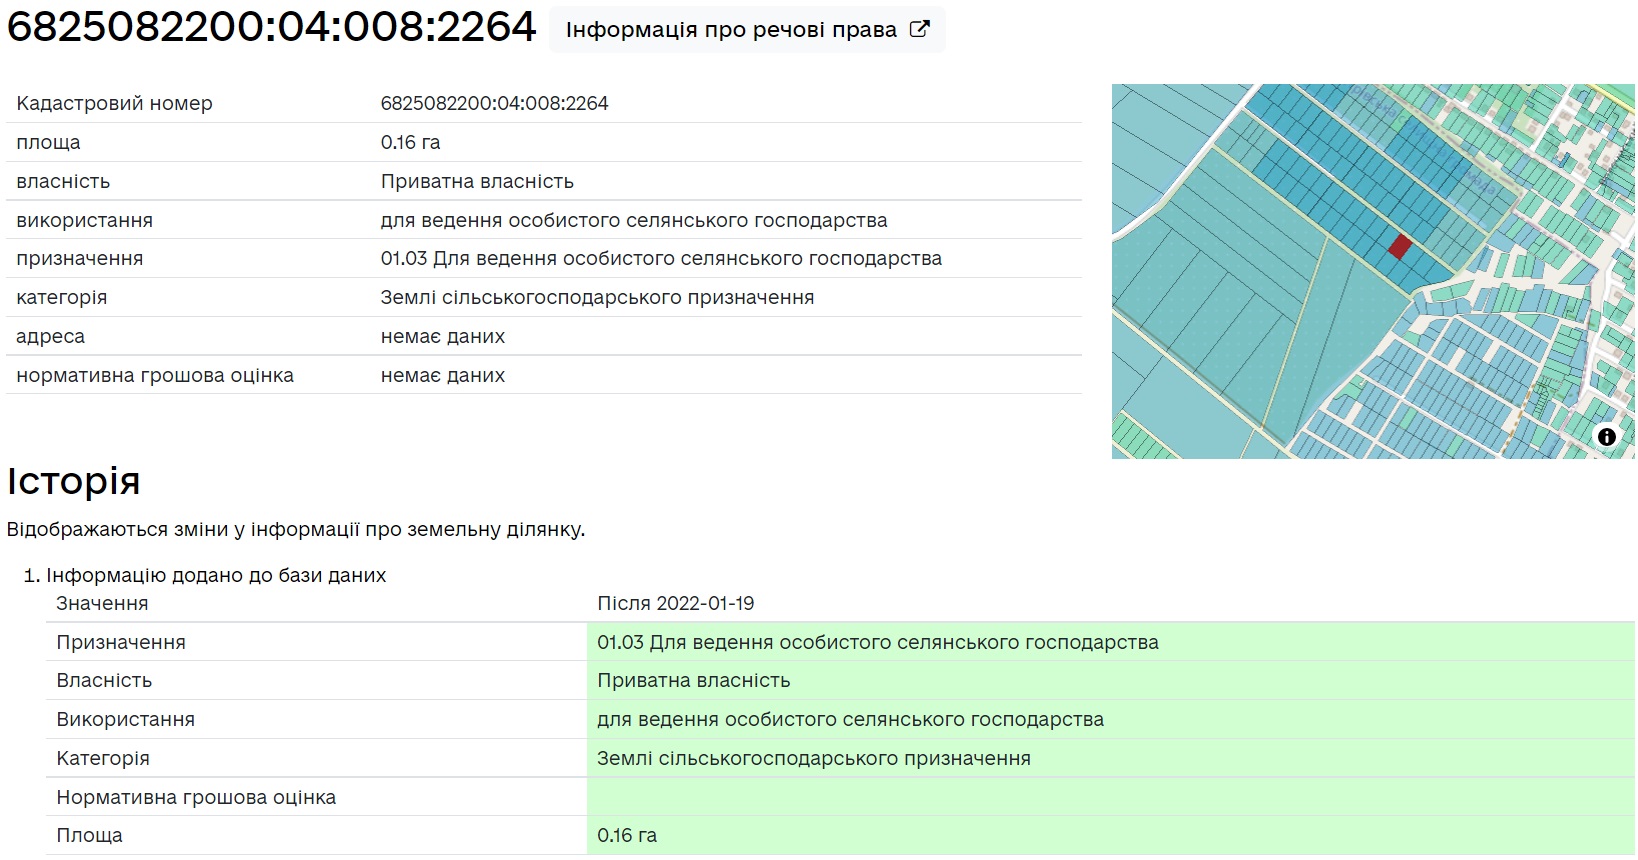Select the red highlighted parcel on map
Viewport: 1638px width, 860px height.
(x=1400, y=247)
